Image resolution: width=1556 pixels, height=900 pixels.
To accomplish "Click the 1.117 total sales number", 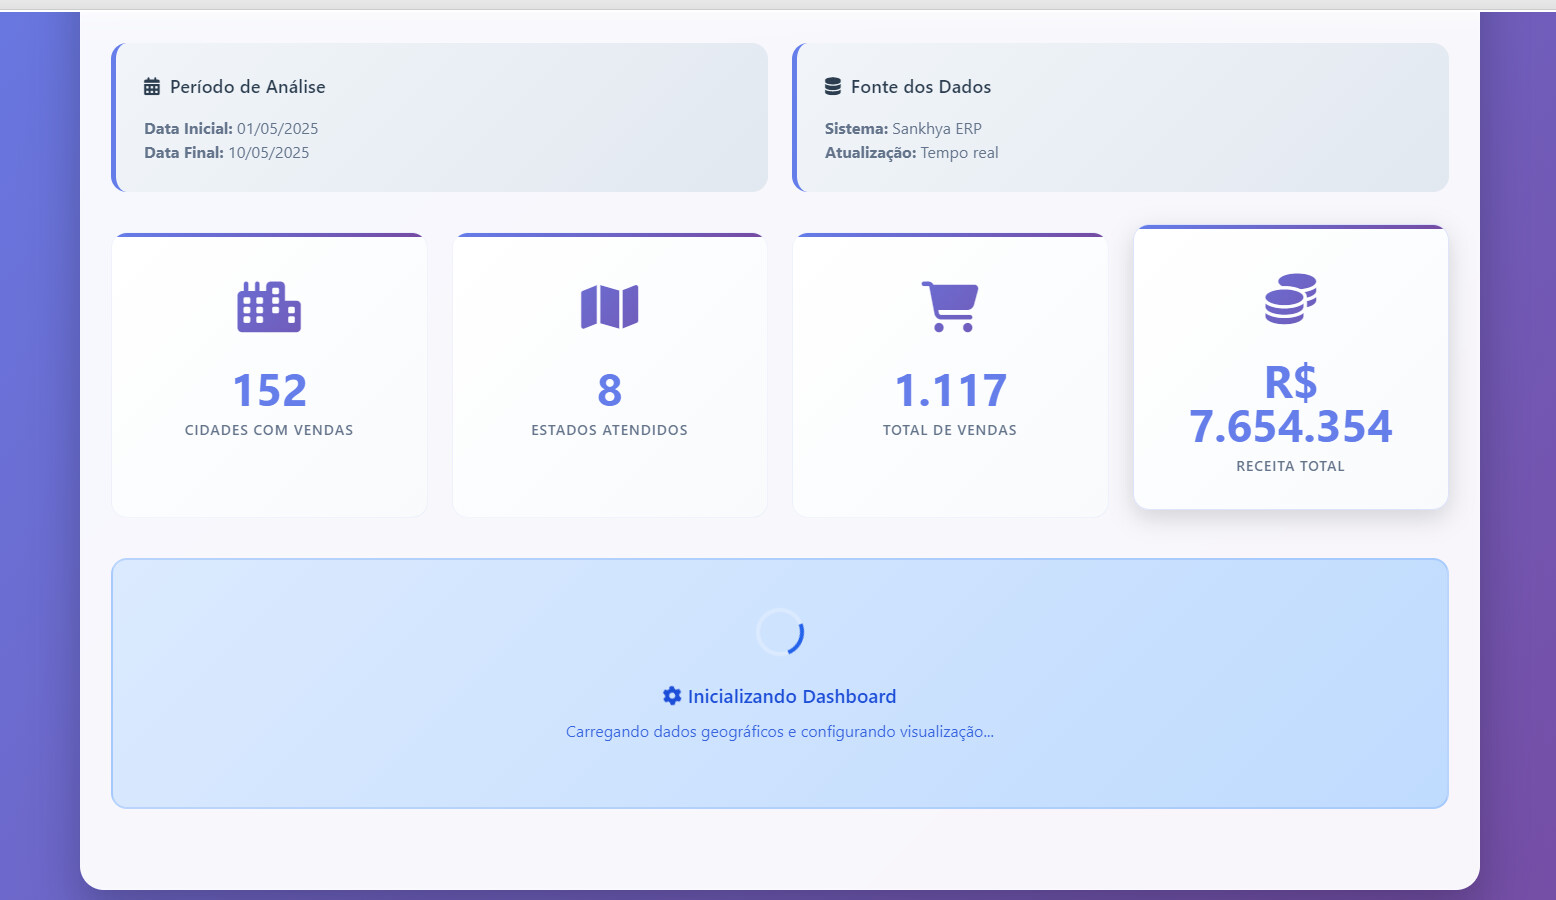I will (950, 390).
